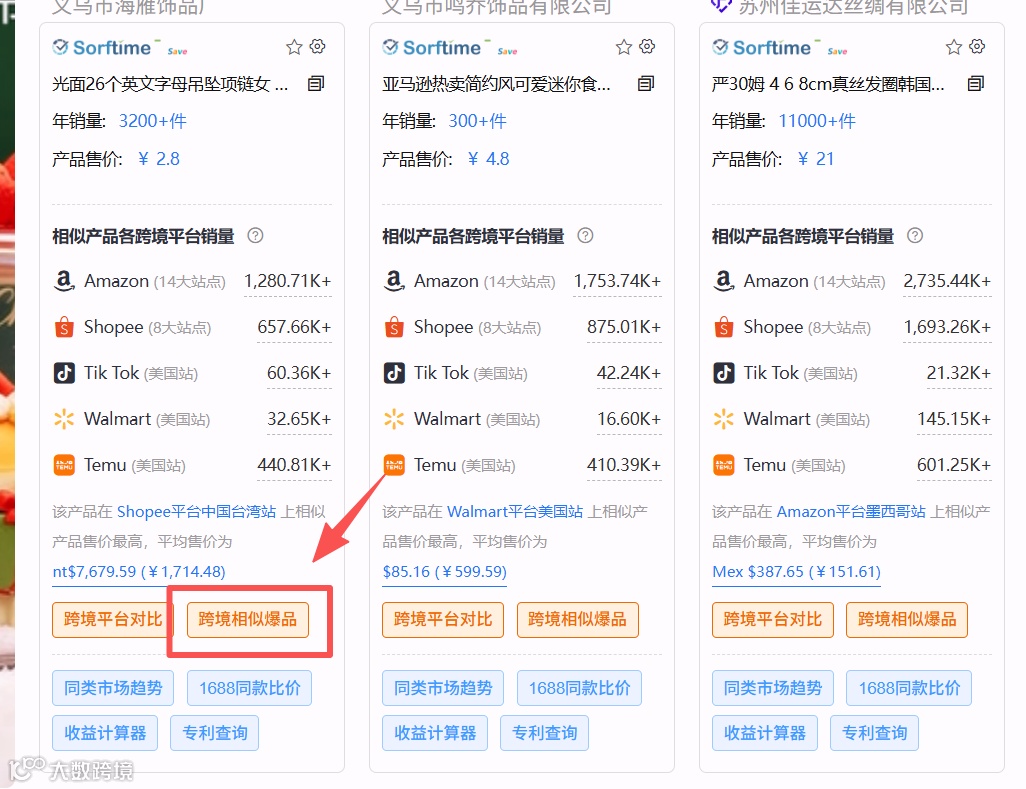This screenshot has width=1026, height=789.
Task: Click the Walmart sales value 32.65K+
Action: click(x=299, y=419)
